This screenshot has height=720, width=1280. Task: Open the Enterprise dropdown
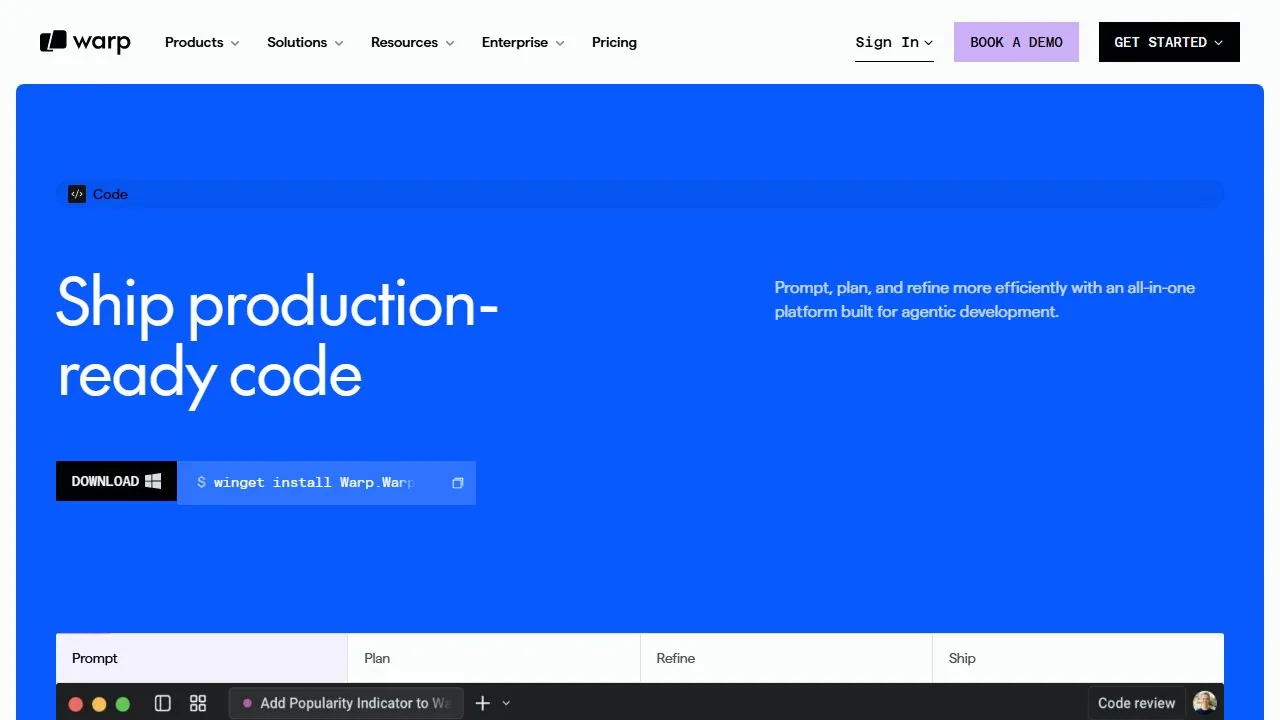coord(523,42)
